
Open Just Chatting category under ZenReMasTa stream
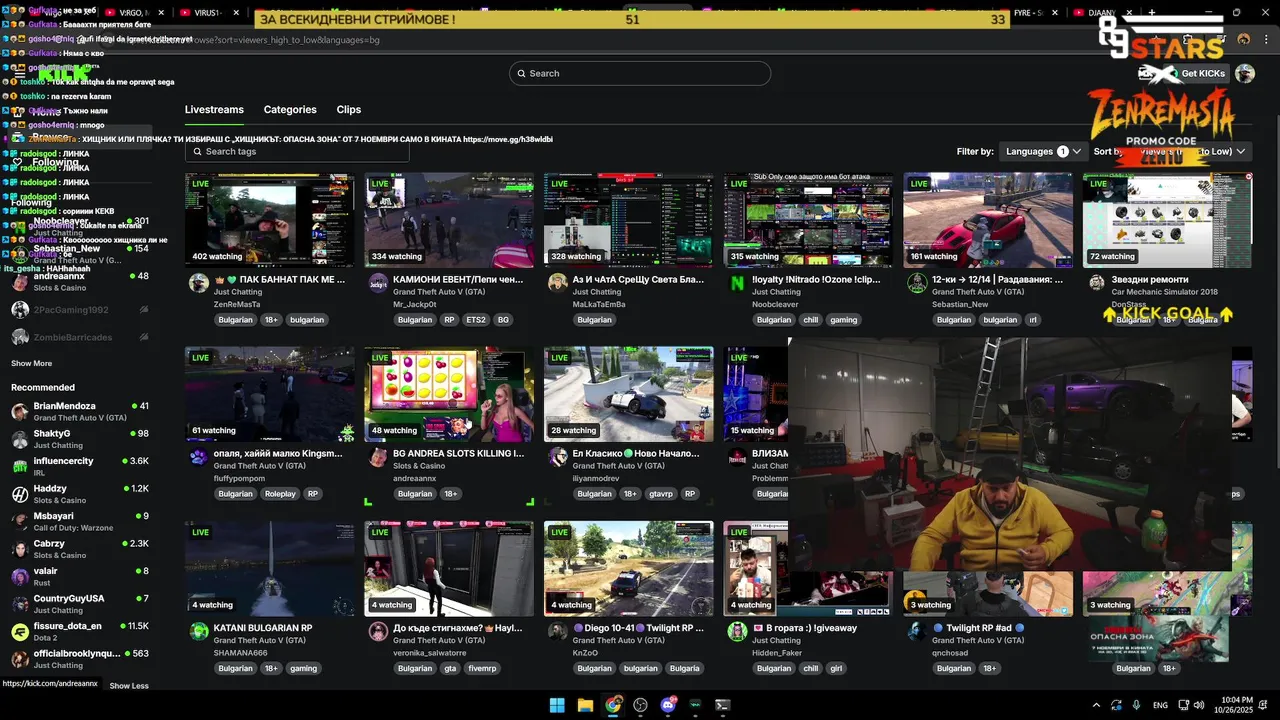point(239,292)
